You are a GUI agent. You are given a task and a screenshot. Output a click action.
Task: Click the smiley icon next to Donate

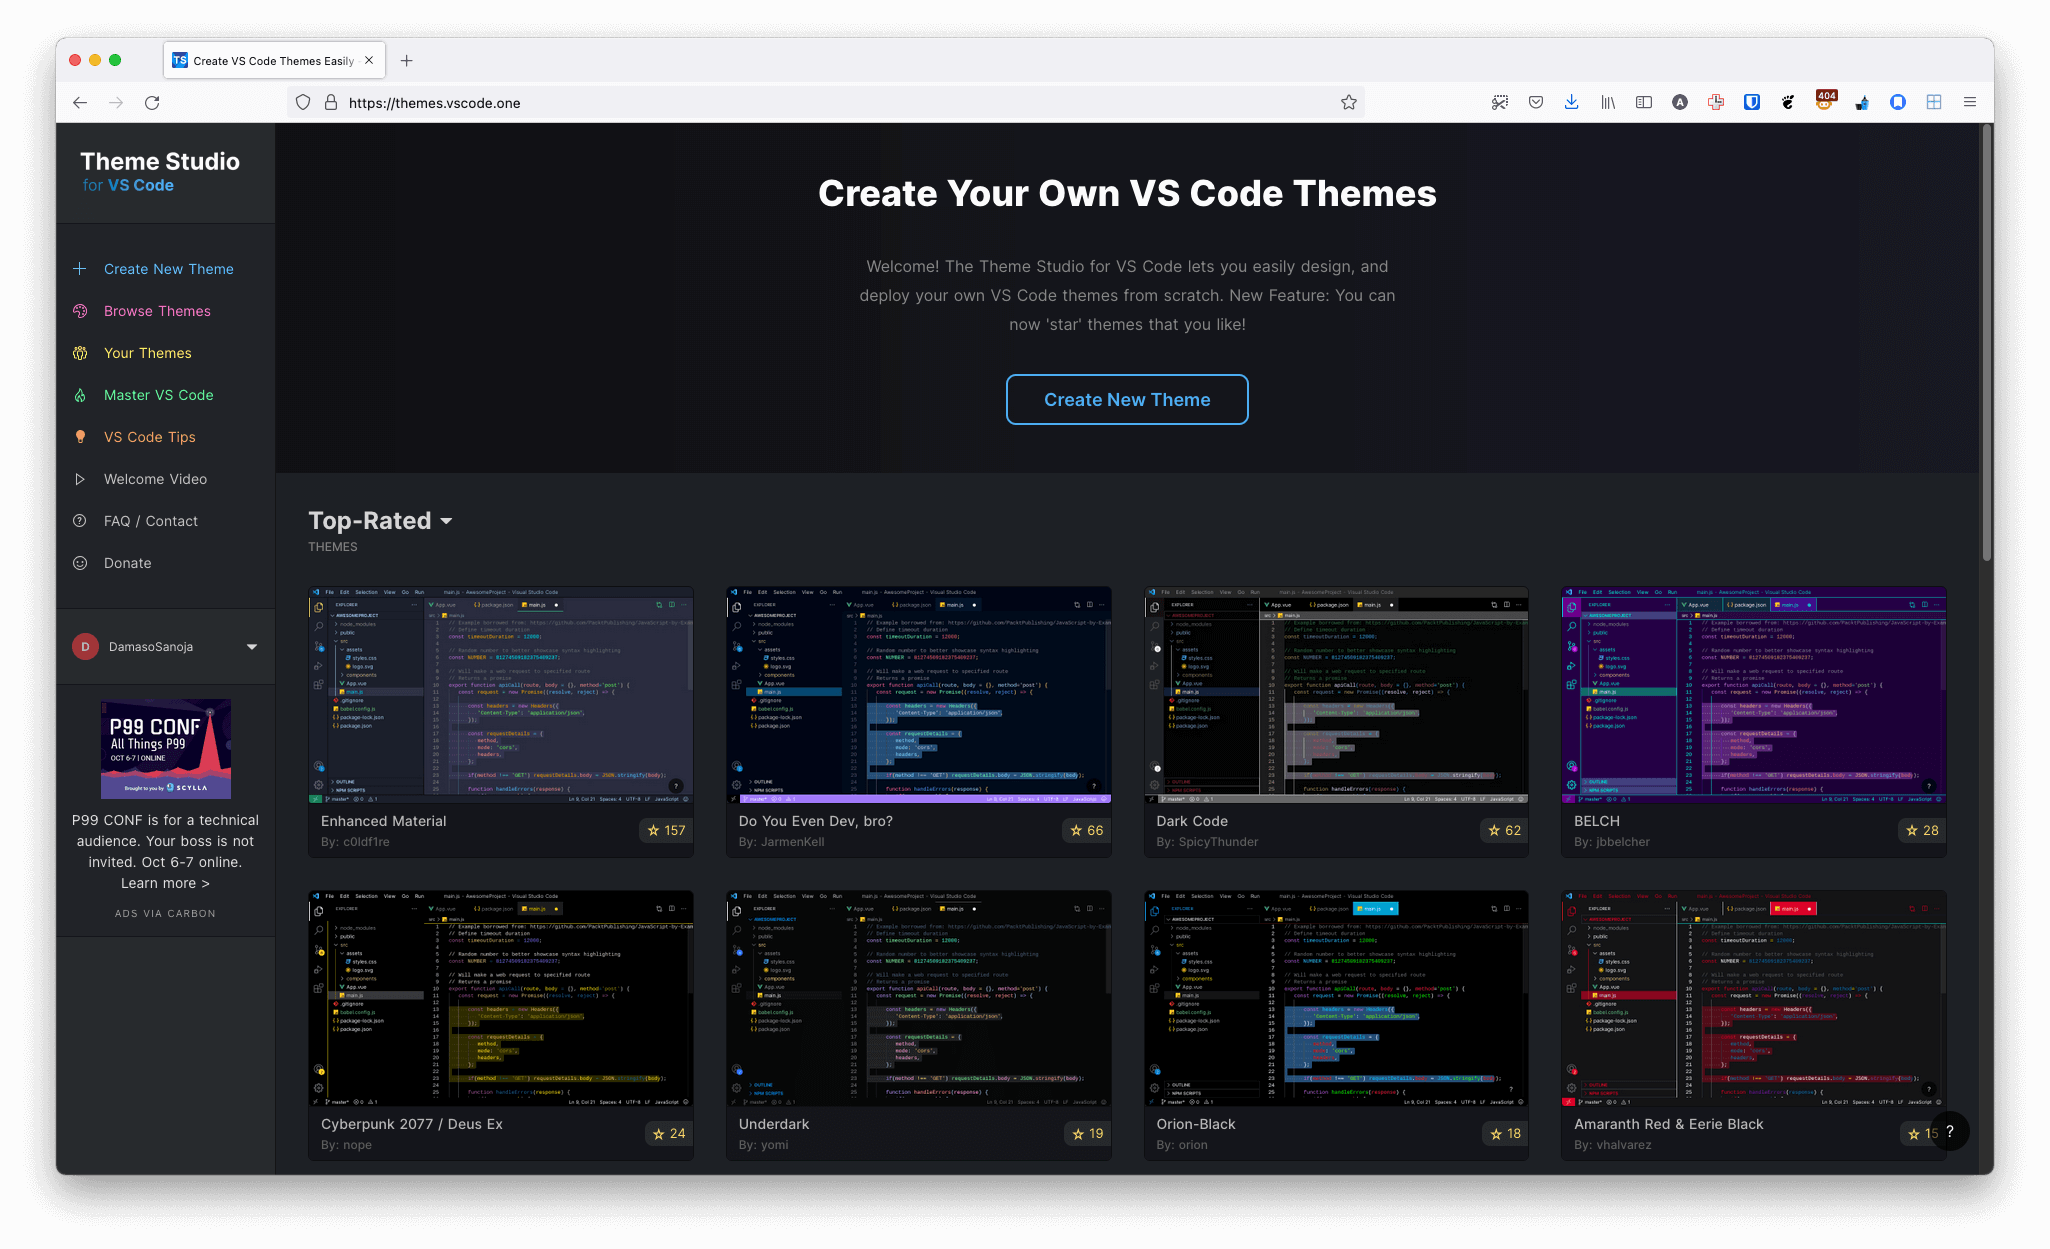tap(80, 563)
